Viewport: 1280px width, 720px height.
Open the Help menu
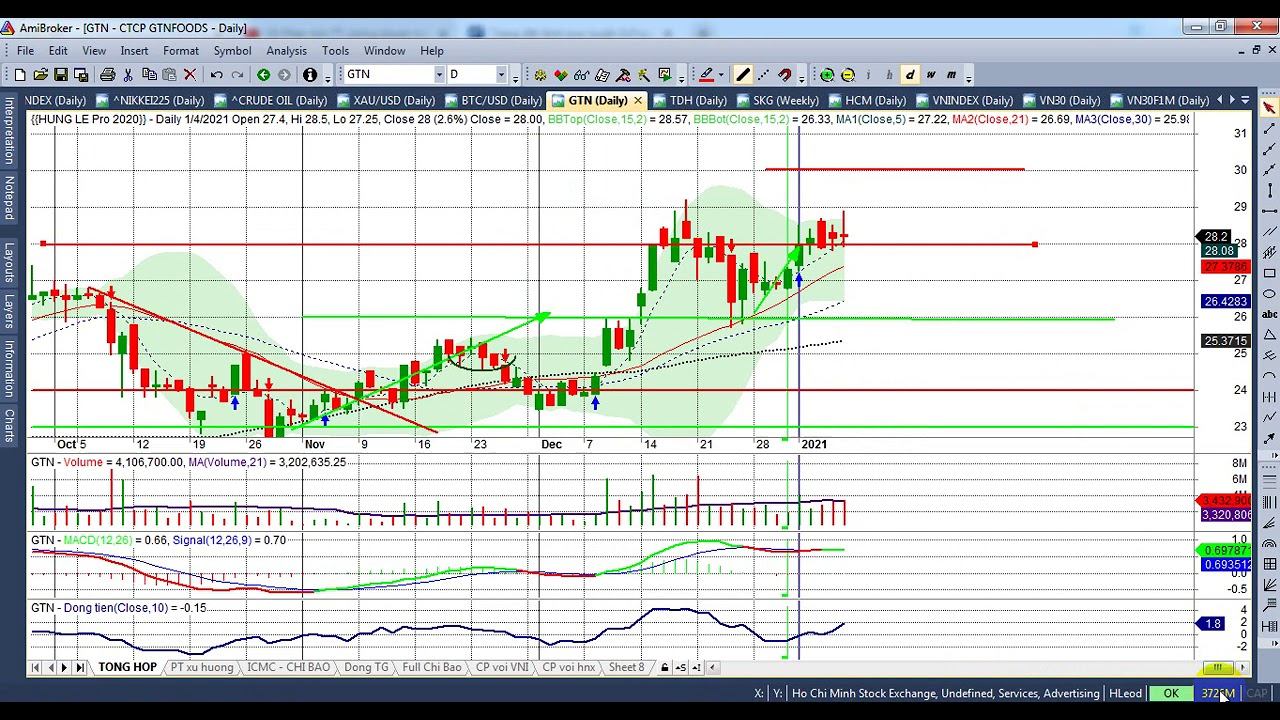tap(432, 51)
